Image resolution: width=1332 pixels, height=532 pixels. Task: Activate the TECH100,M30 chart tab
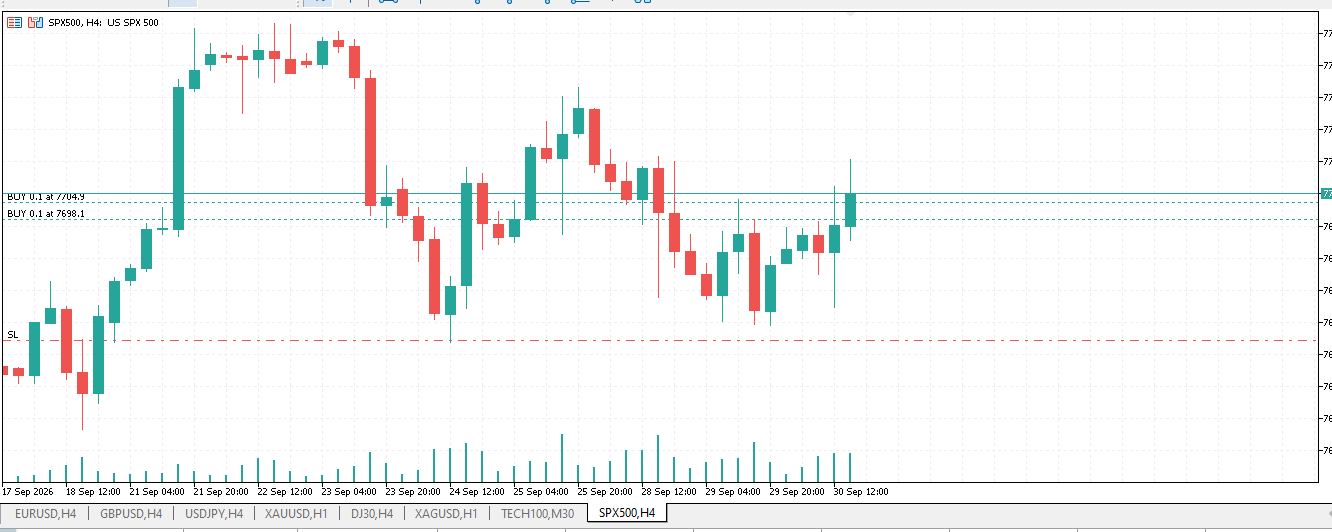[x=538, y=513]
